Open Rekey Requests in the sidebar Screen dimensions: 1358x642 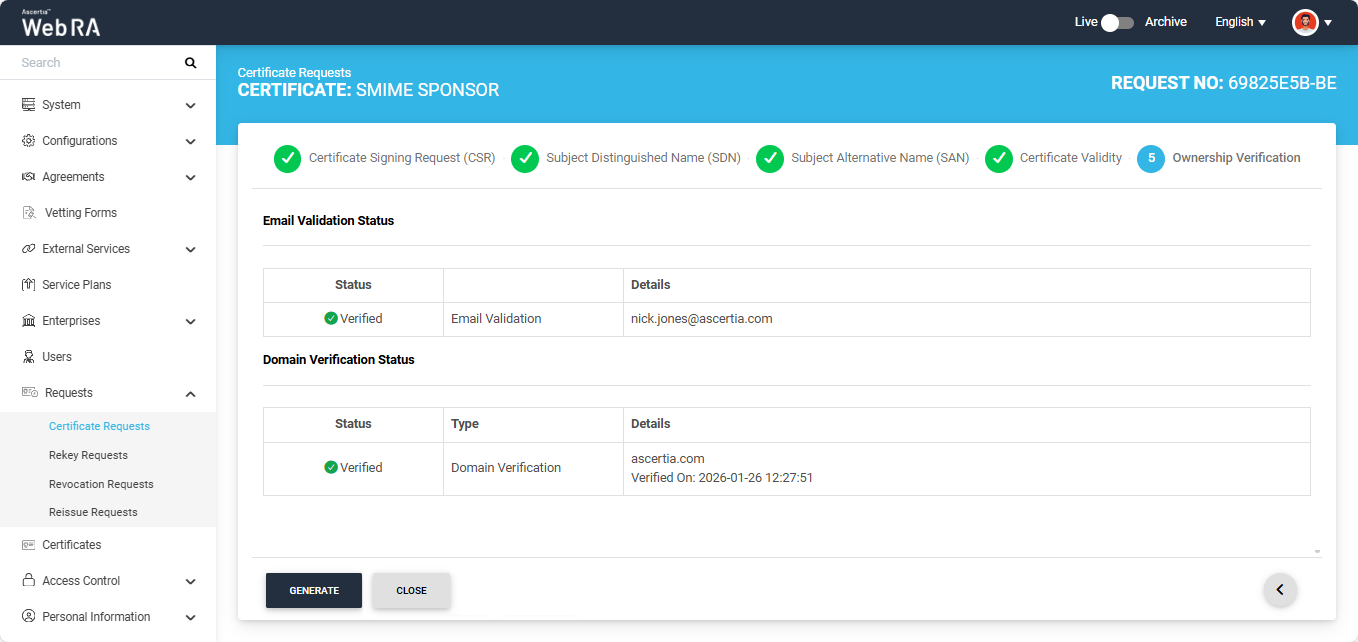[88, 455]
